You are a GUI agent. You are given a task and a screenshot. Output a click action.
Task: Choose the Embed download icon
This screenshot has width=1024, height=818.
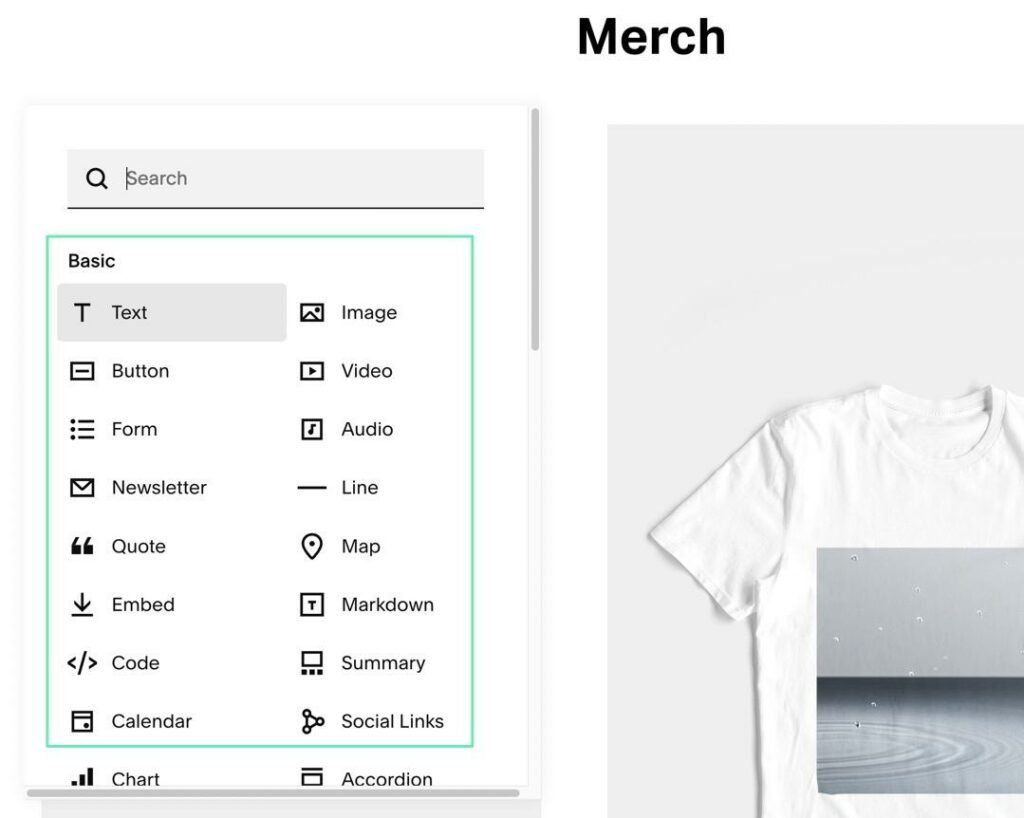(82, 605)
